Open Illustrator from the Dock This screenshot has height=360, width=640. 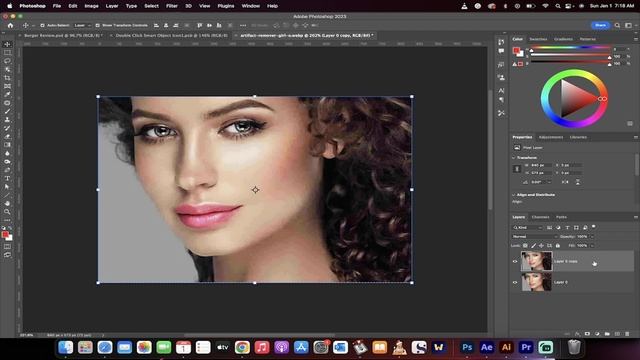coord(506,347)
